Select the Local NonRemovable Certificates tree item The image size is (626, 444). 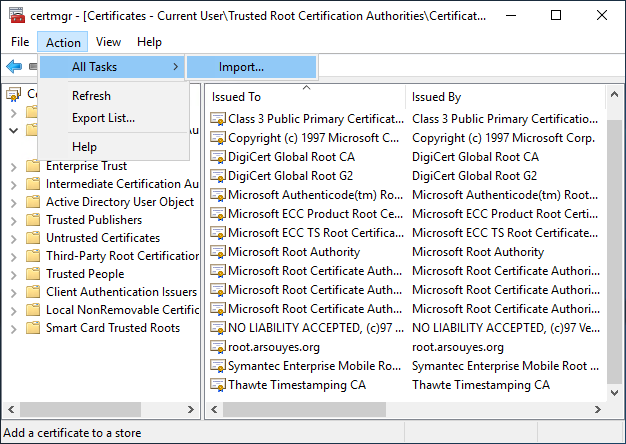122,309
